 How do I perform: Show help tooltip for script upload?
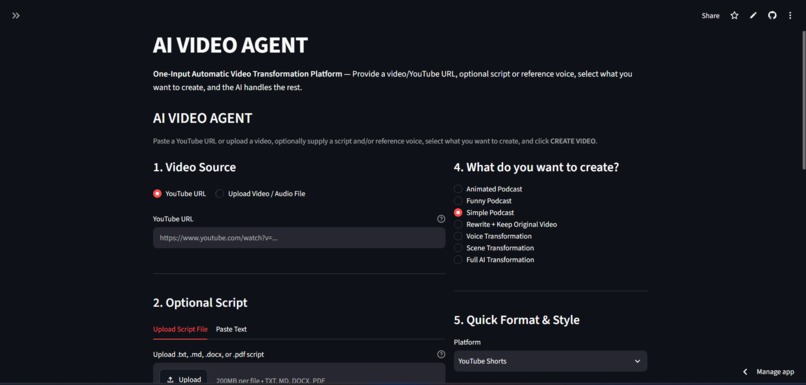(x=441, y=355)
